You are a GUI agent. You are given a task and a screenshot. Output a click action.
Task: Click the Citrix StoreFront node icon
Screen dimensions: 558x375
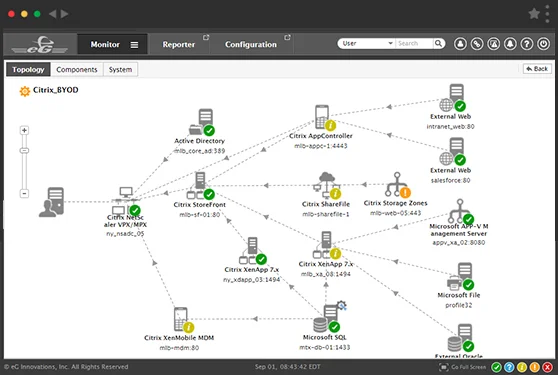(201, 186)
